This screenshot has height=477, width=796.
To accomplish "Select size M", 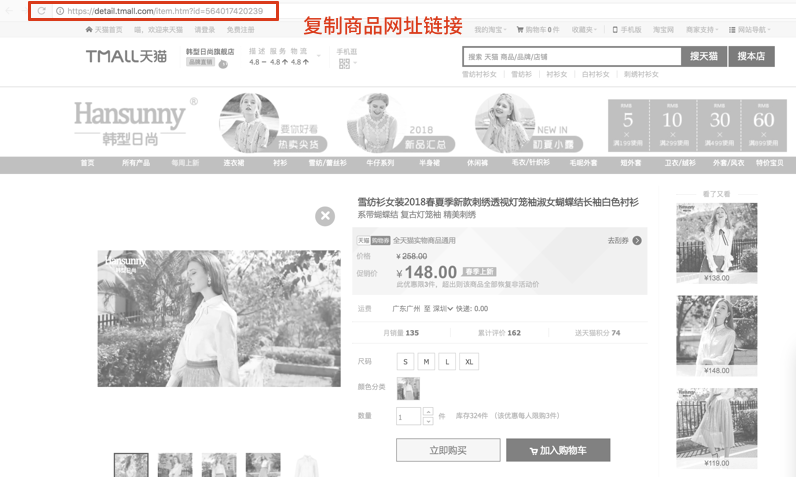I will coord(426,362).
